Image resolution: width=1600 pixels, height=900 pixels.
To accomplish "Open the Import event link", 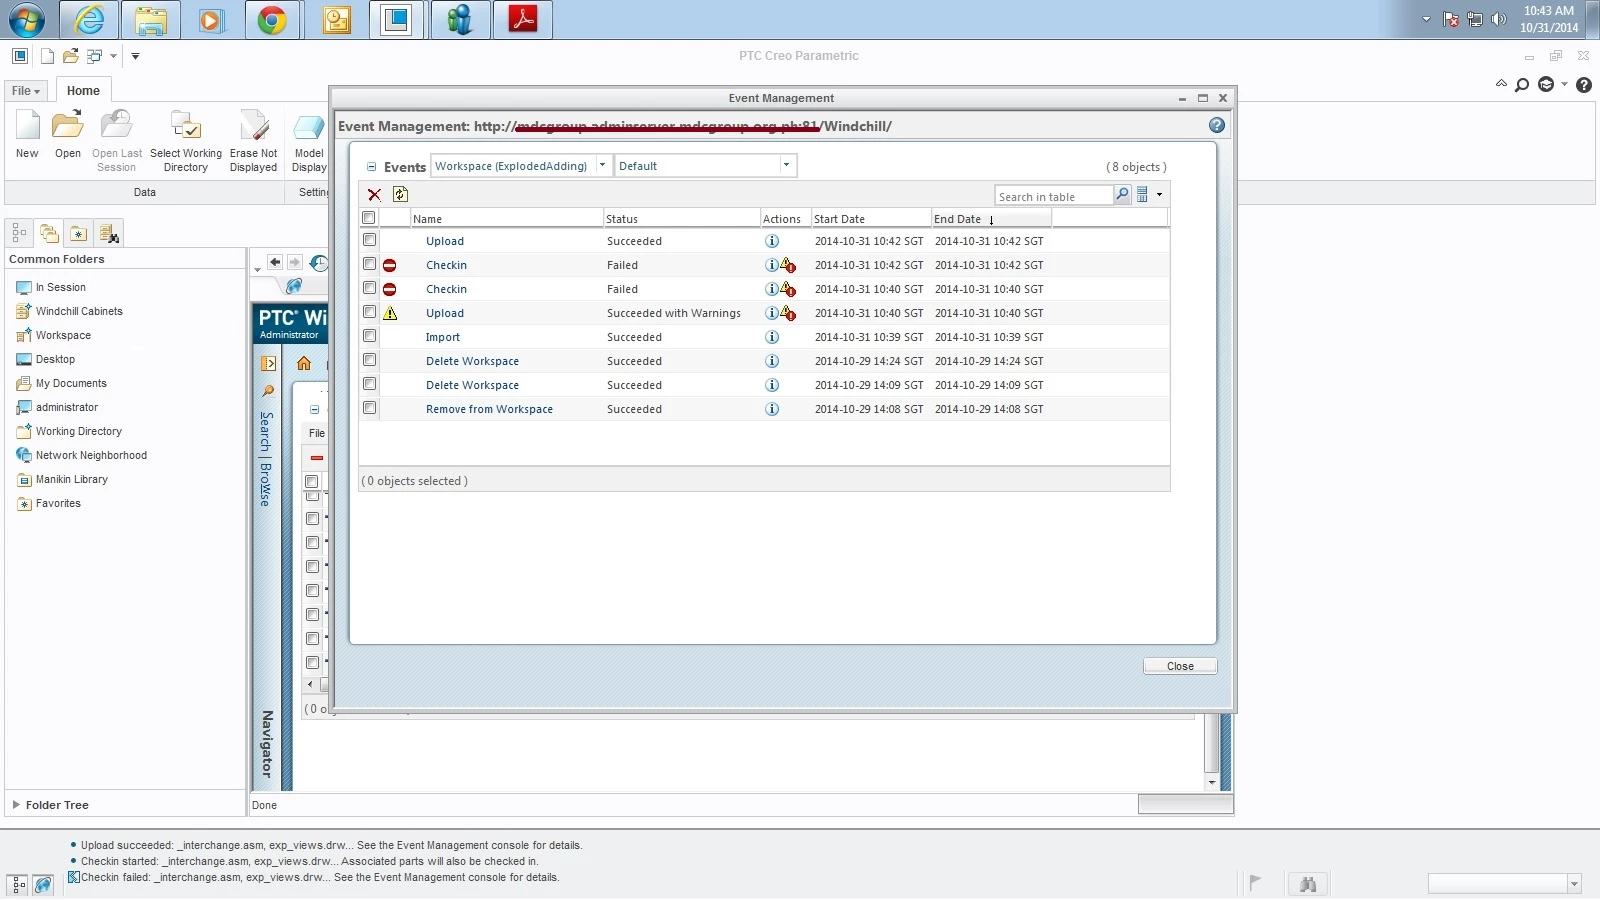I will point(443,337).
